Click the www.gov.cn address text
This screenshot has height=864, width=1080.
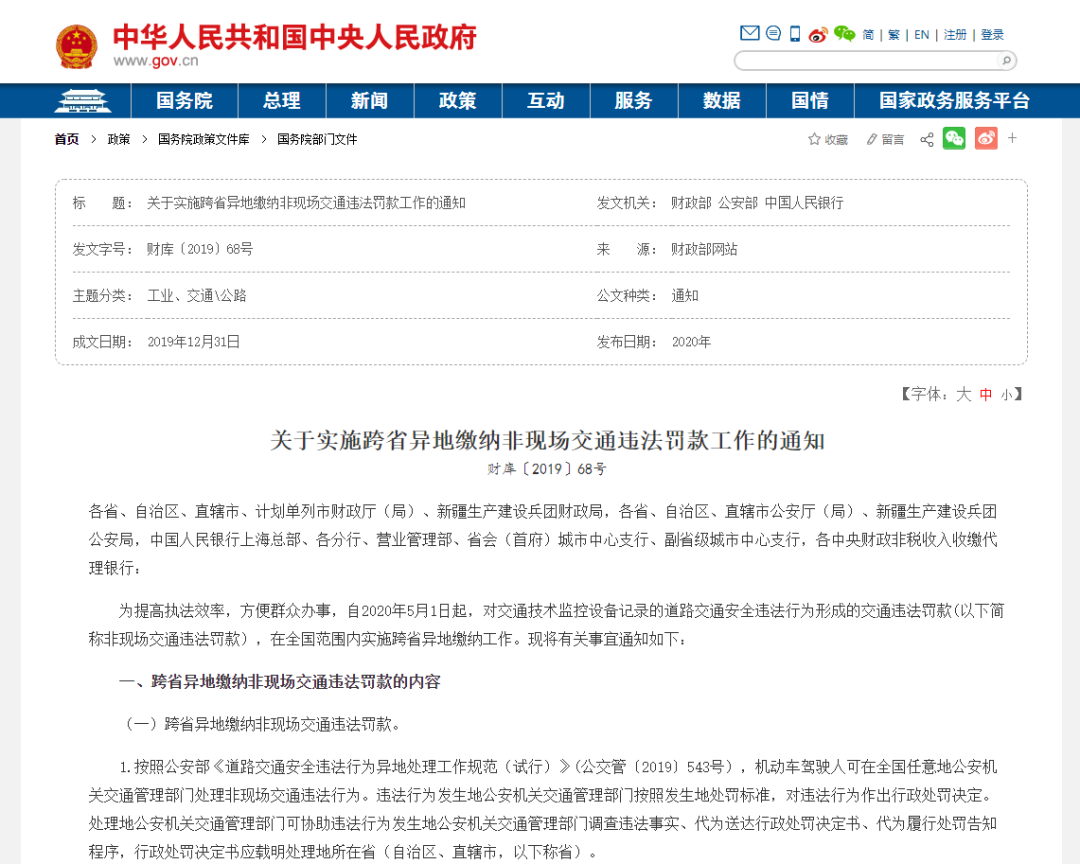pyautogui.click(x=156, y=61)
